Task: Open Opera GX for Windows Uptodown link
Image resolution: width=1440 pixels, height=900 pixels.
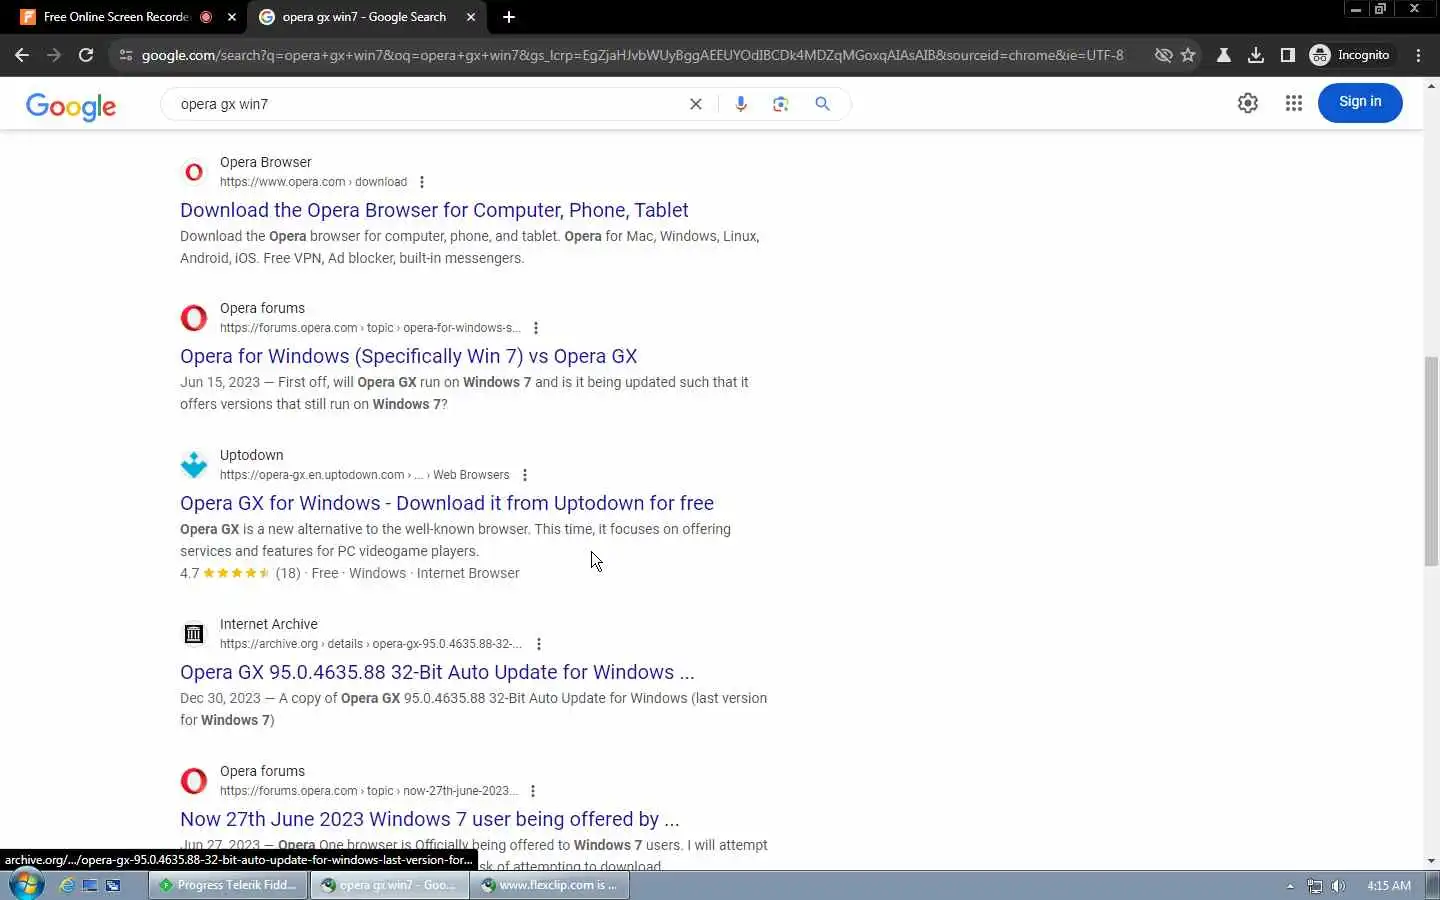Action: (447, 503)
